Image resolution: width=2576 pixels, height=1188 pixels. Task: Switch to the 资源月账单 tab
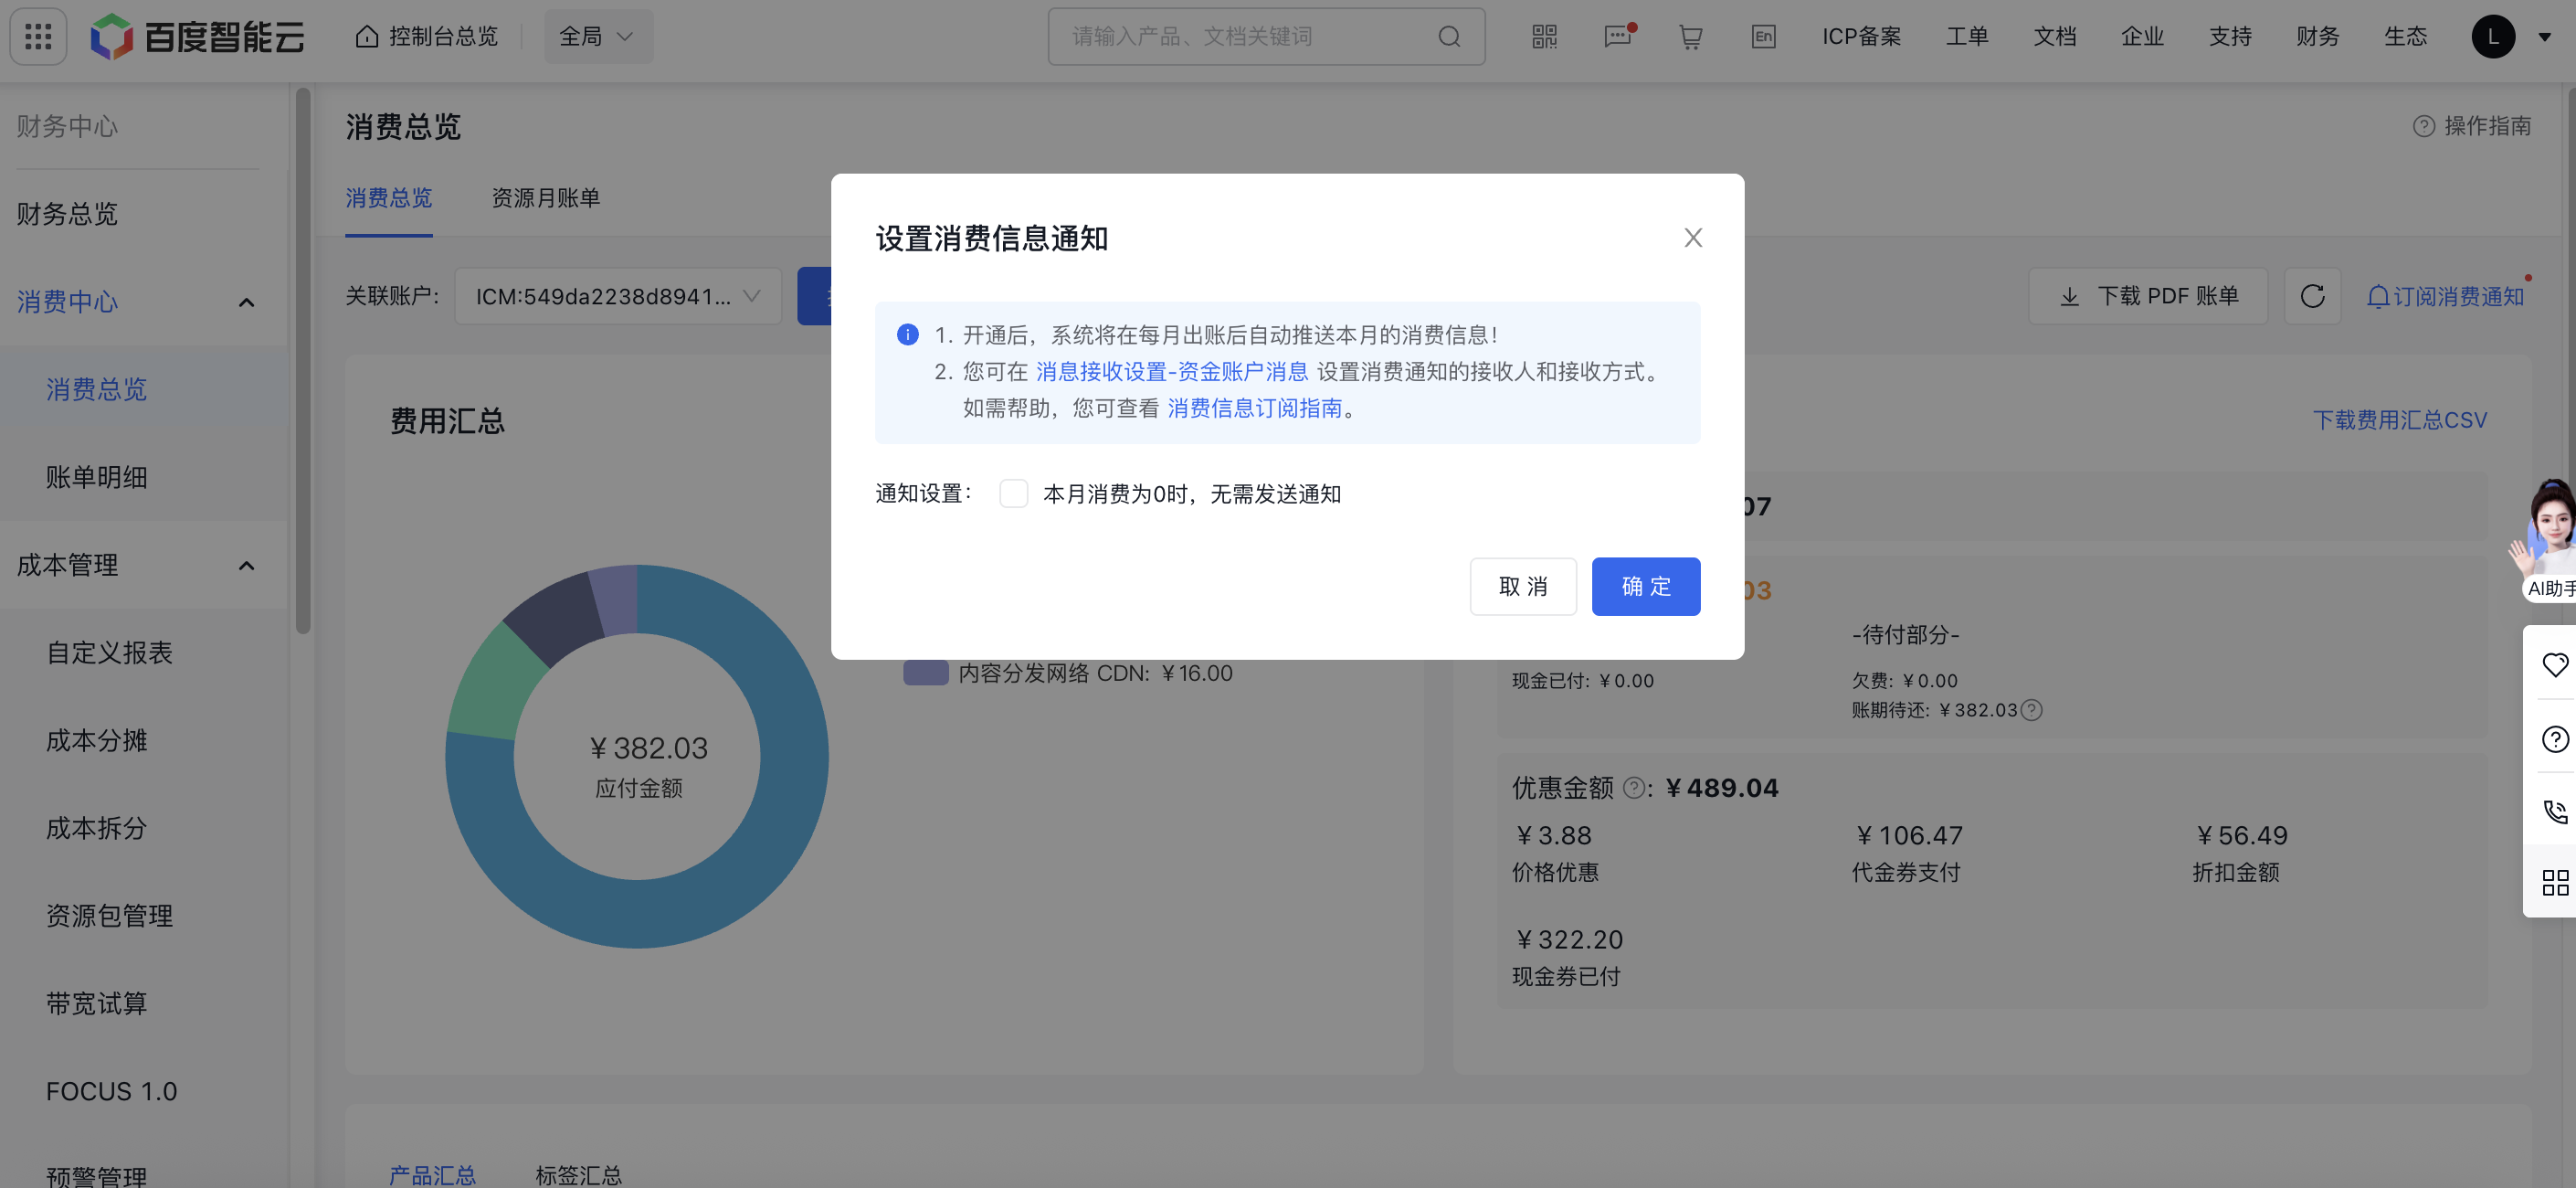[x=545, y=198]
